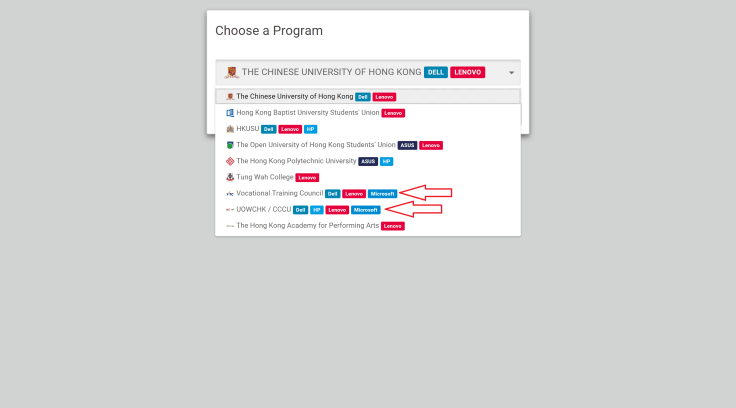Select The Chinese University of Hong Kong option

point(295,97)
